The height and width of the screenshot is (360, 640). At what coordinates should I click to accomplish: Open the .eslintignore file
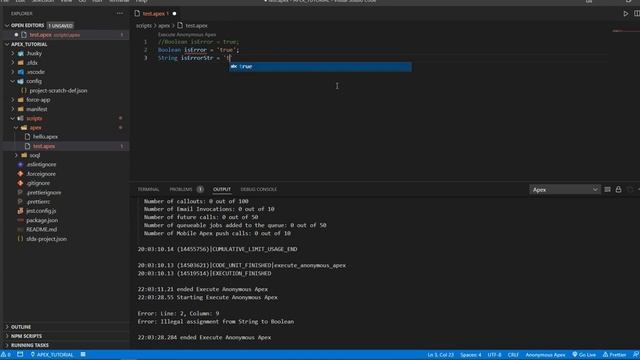coord(41,164)
